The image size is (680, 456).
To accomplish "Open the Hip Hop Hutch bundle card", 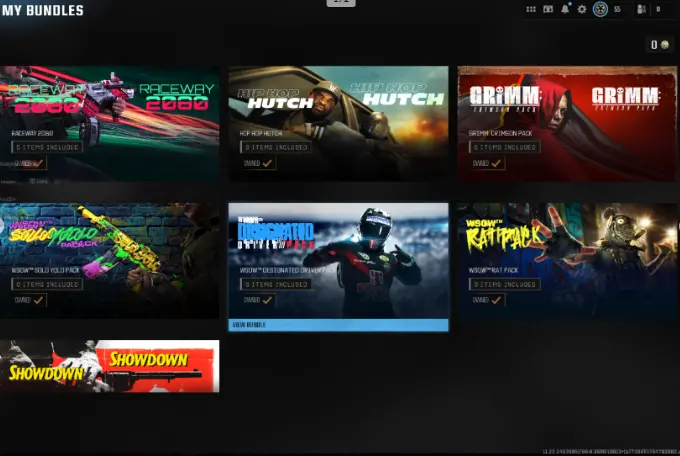I will point(338,123).
